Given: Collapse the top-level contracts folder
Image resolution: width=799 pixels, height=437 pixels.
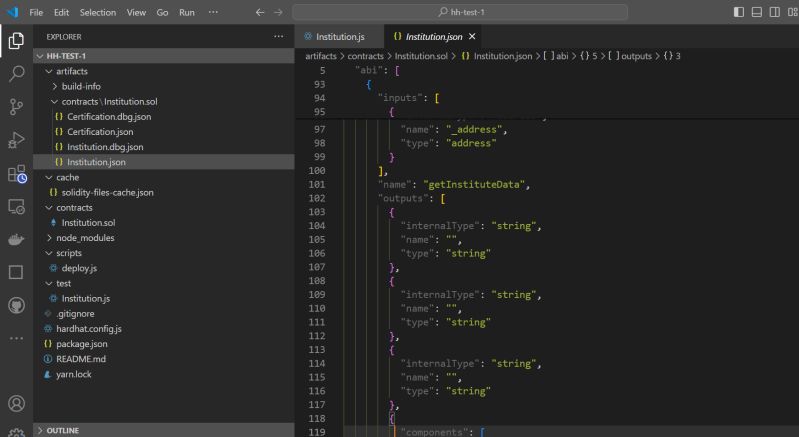Looking at the screenshot, I should 164,207.
